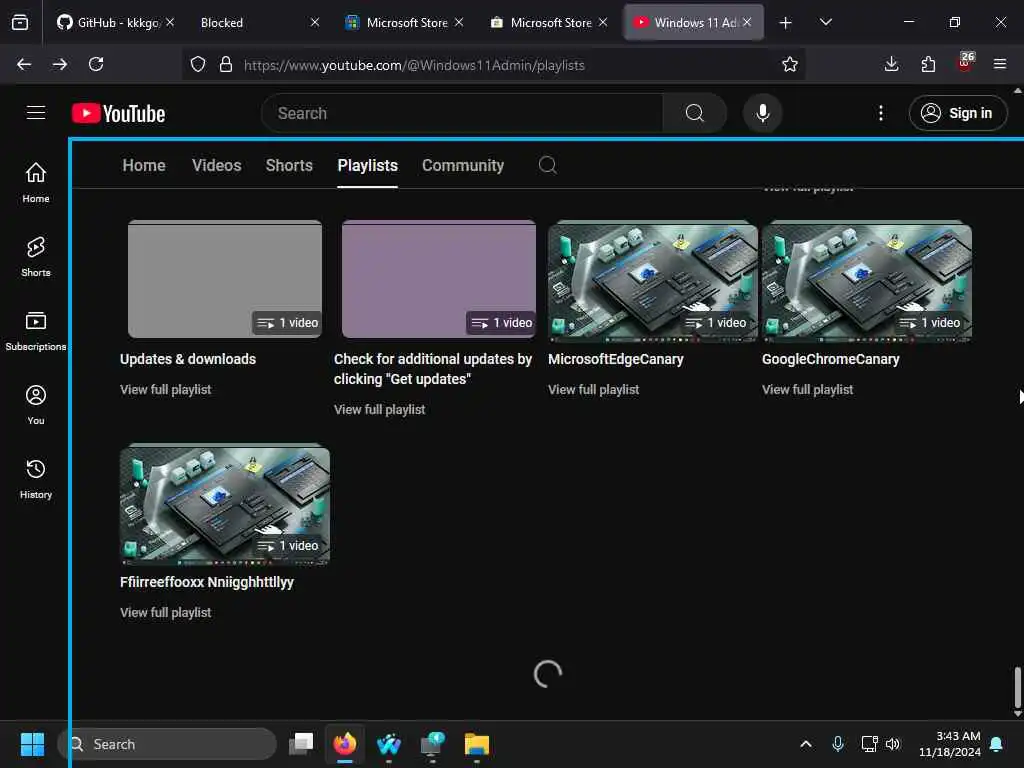
Task: Close the Blocked tab
Action: point(315,22)
